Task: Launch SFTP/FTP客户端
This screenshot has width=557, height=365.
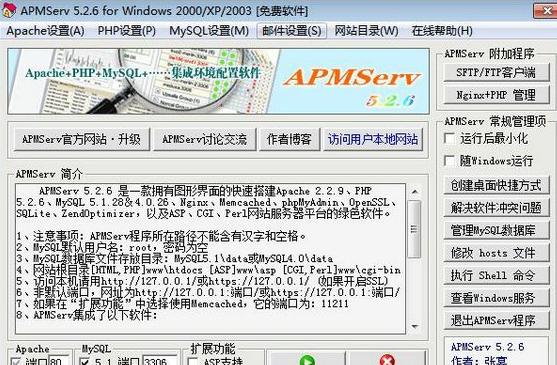Action: coord(496,72)
